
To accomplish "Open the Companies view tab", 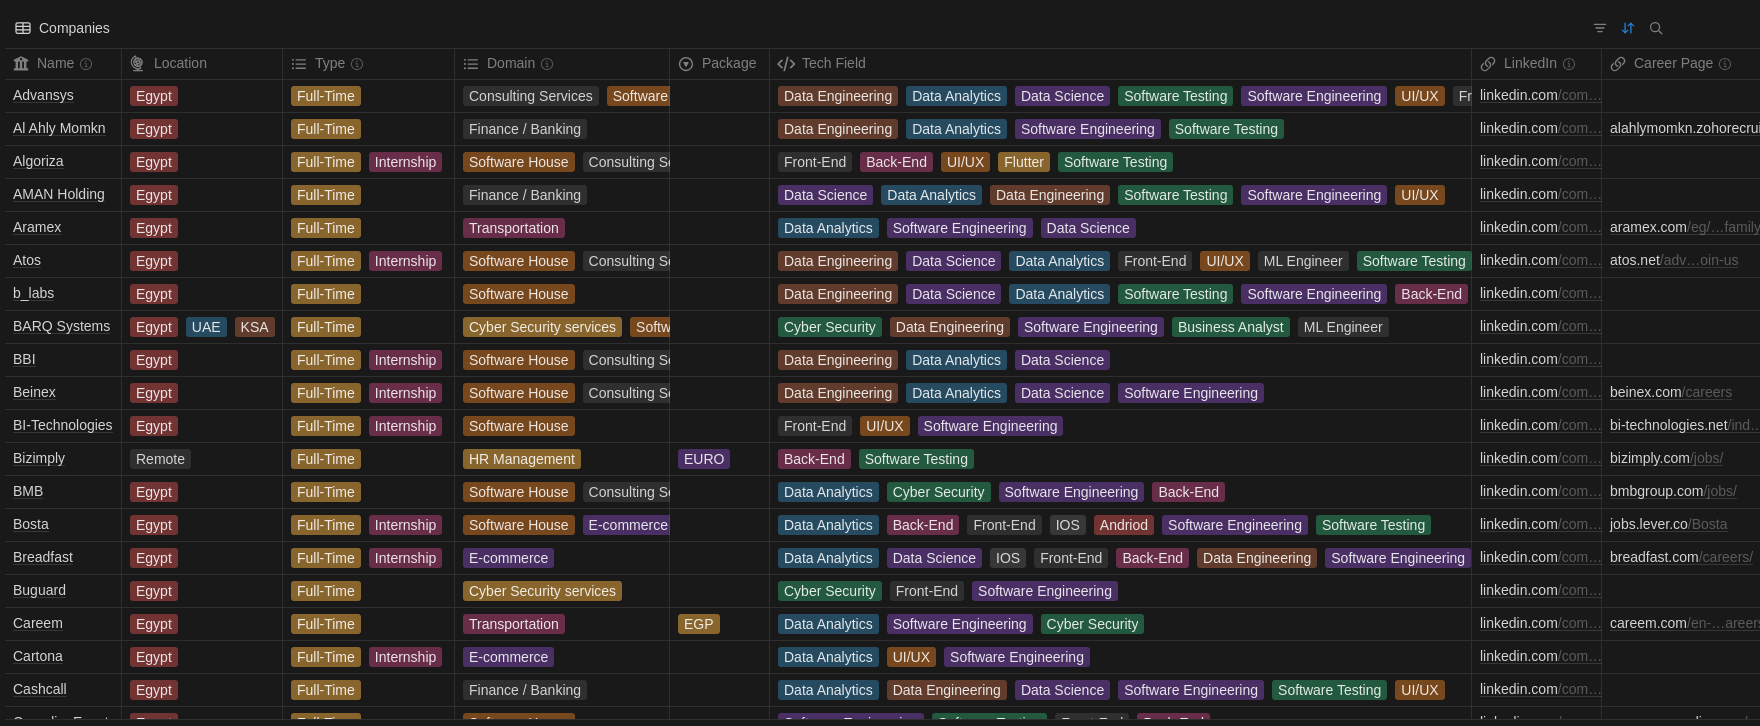I will pos(62,28).
